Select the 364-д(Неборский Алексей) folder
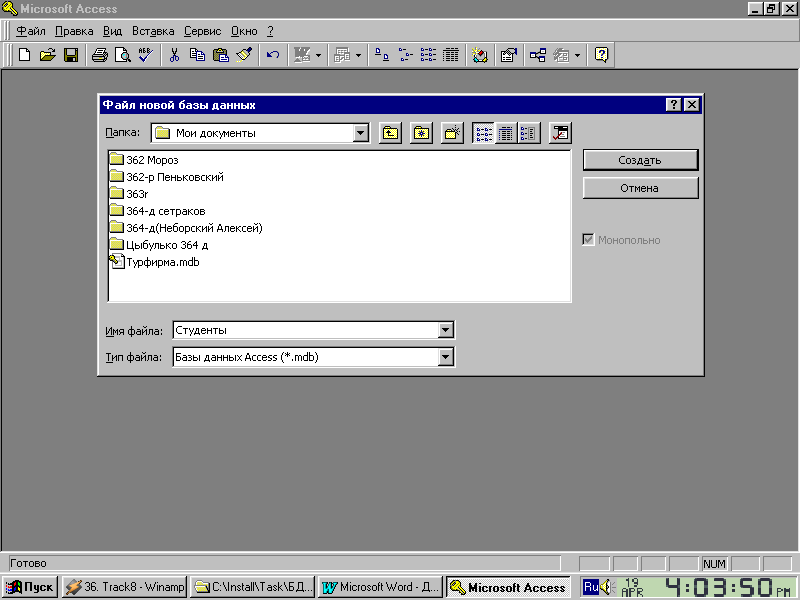This screenshot has height=600, width=800. [x=186, y=228]
